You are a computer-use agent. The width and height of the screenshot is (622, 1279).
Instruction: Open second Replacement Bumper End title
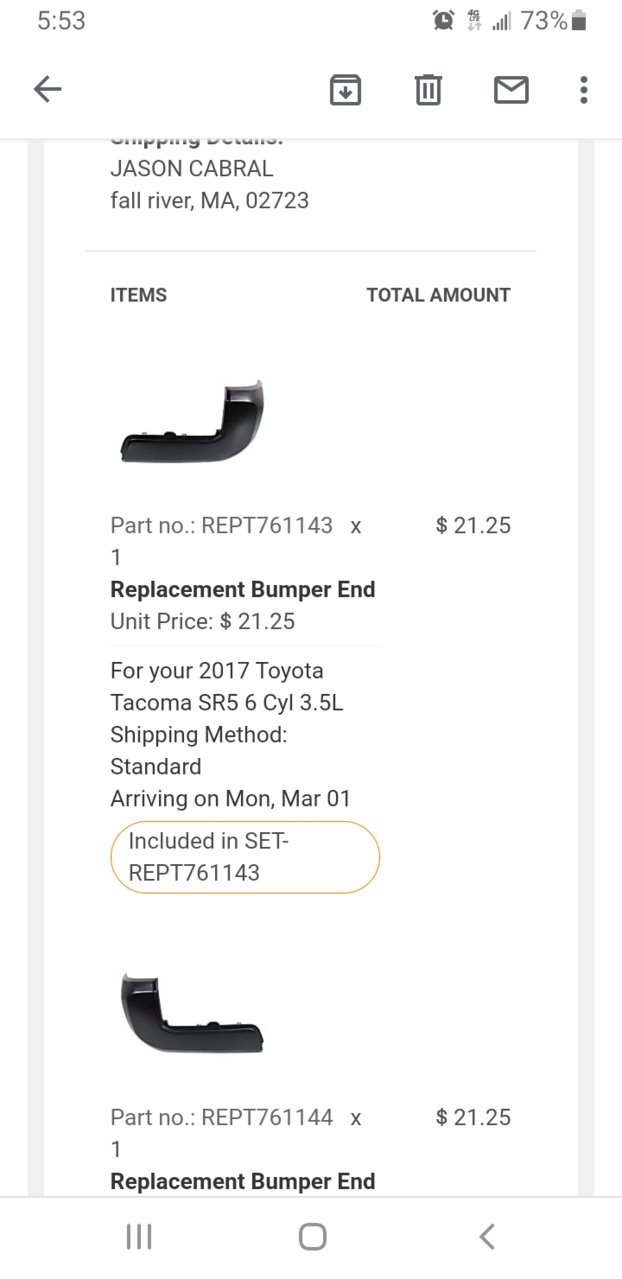pyautogui.click(x=243, y=1181)
